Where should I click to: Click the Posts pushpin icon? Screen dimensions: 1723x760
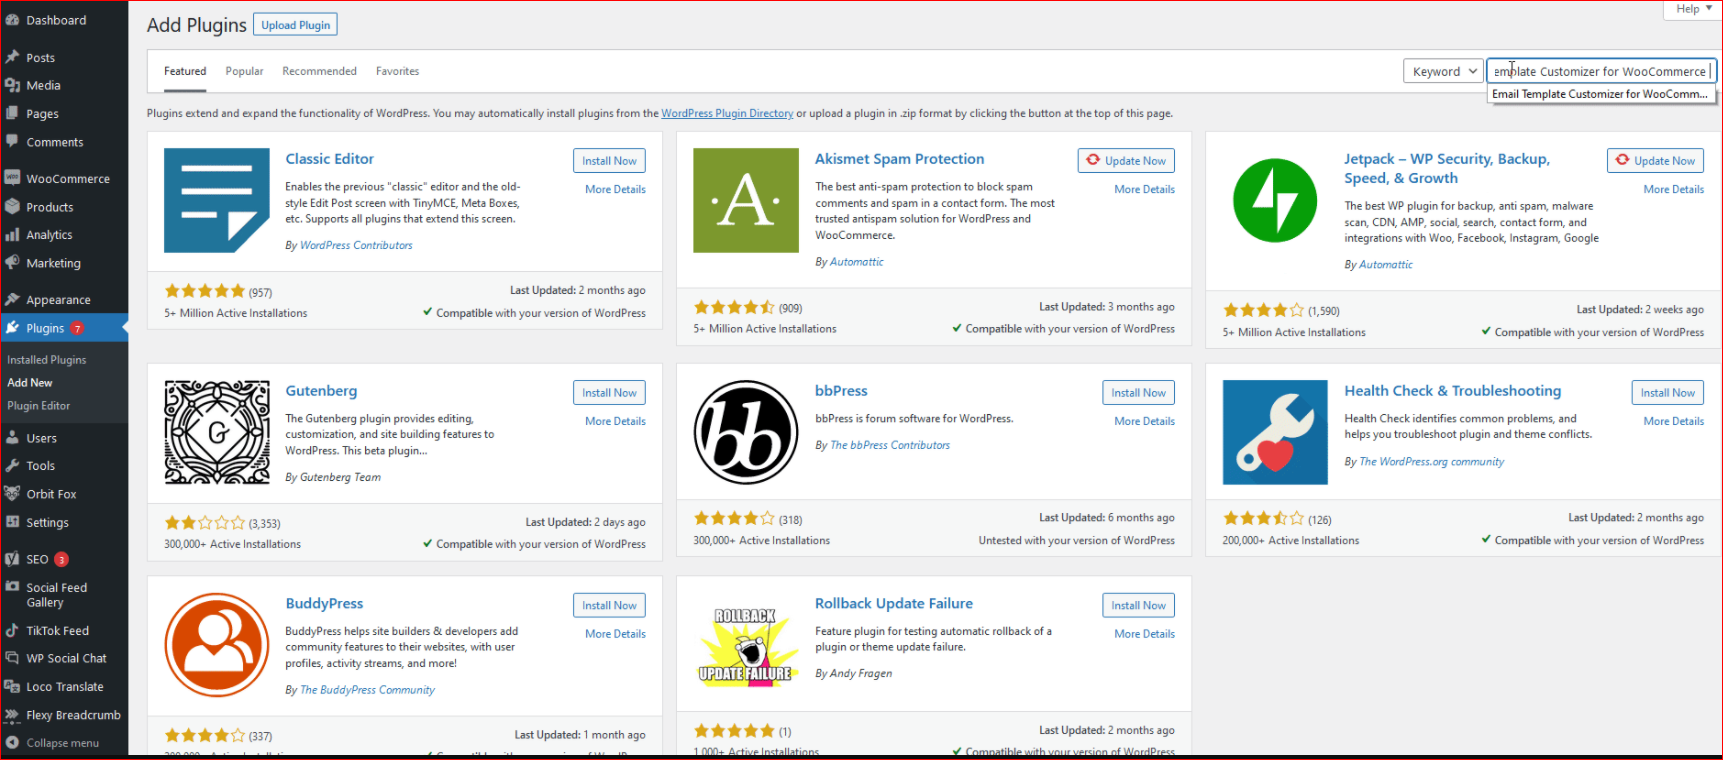pyautogui.click(x=12, y=57)
